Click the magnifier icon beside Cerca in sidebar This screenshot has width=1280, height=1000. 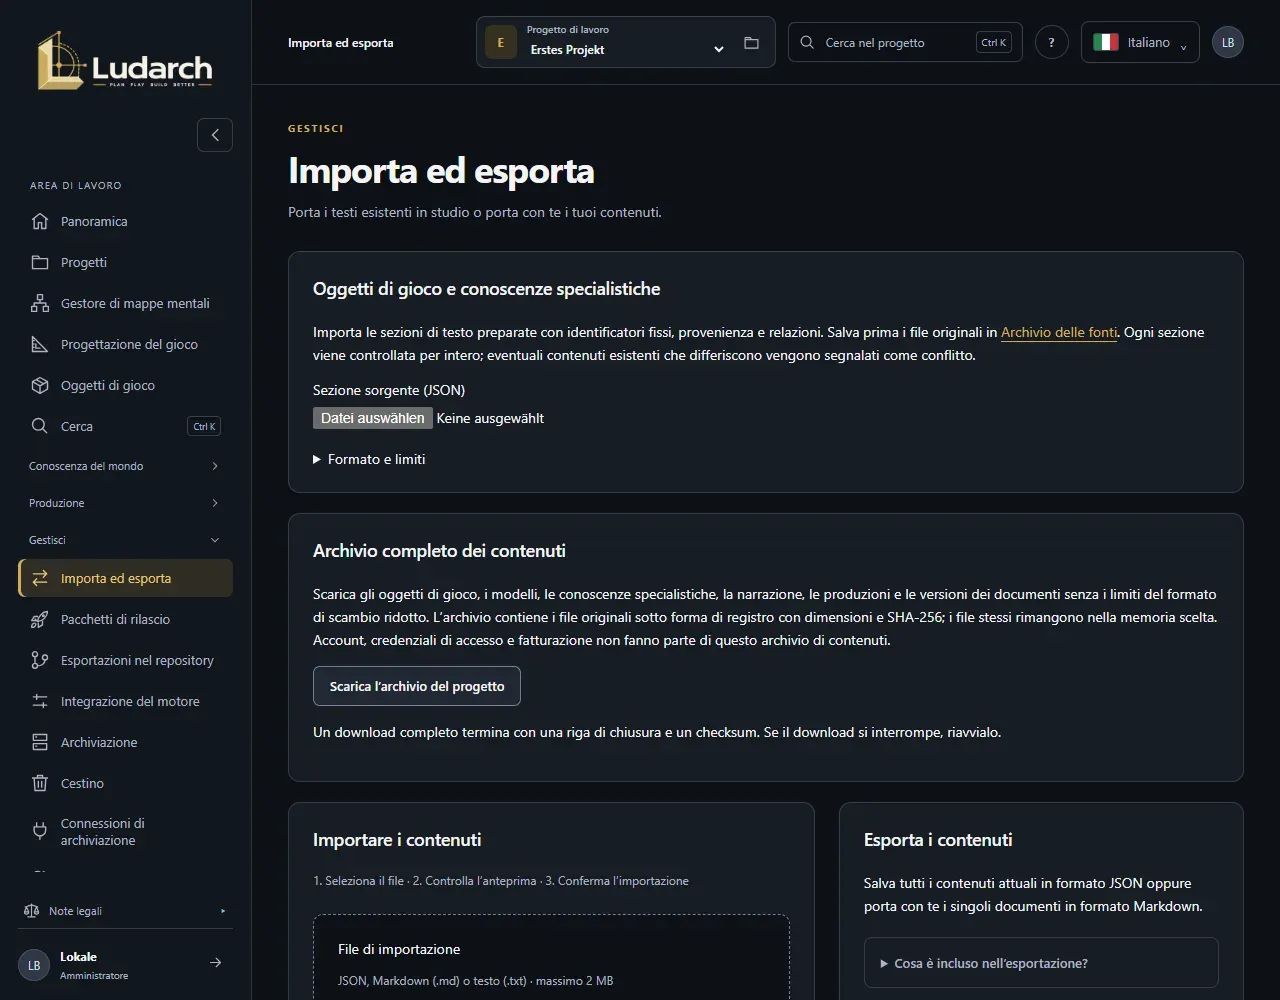tap(40, 426)
